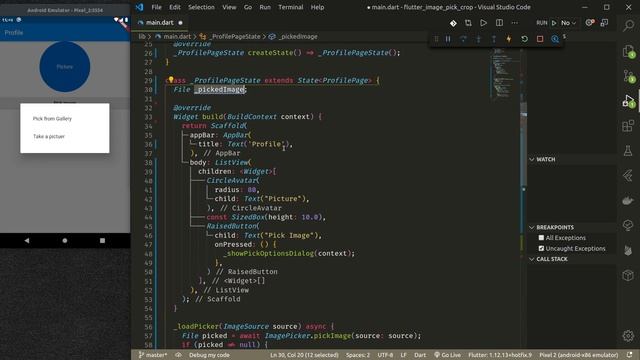Screen dimensions: 640x360
Task: Open the Flutter outline activity icon
Action: pos(628,176)
